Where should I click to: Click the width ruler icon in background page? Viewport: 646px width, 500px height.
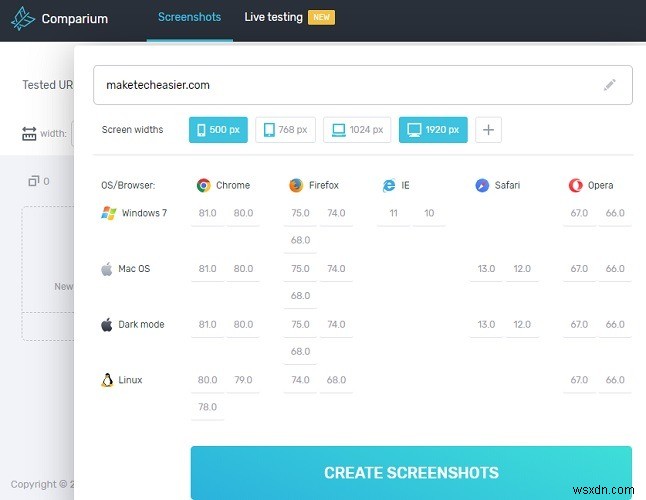point(29,133)
